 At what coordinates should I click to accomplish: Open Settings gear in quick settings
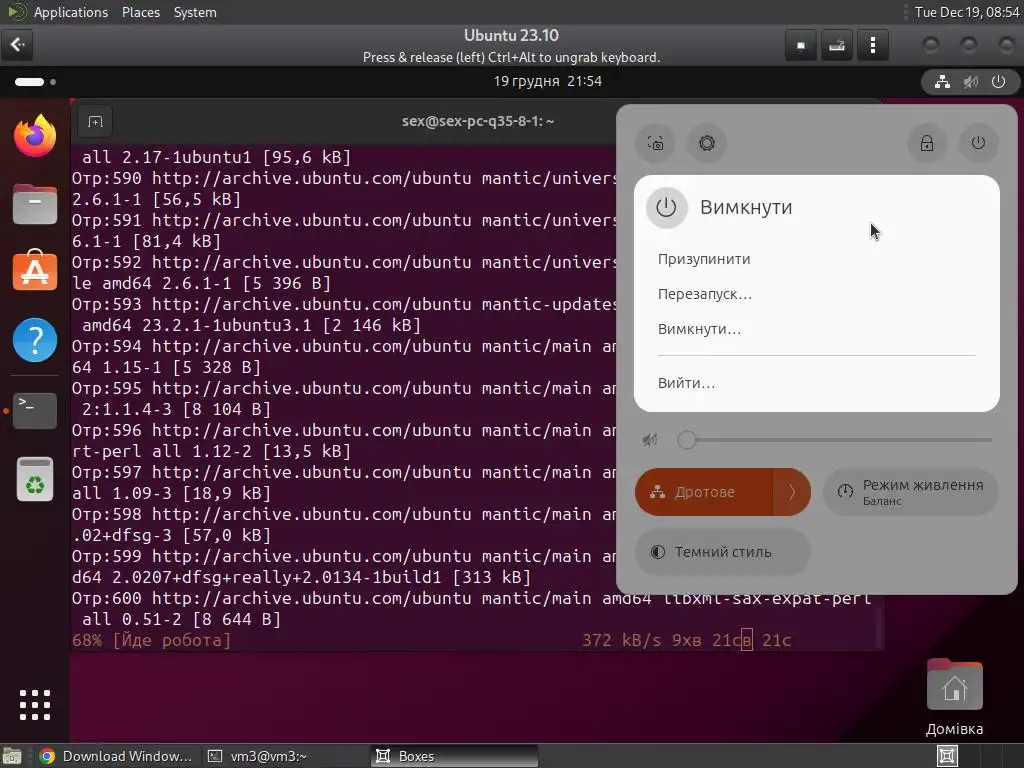(x=707, y=143)
